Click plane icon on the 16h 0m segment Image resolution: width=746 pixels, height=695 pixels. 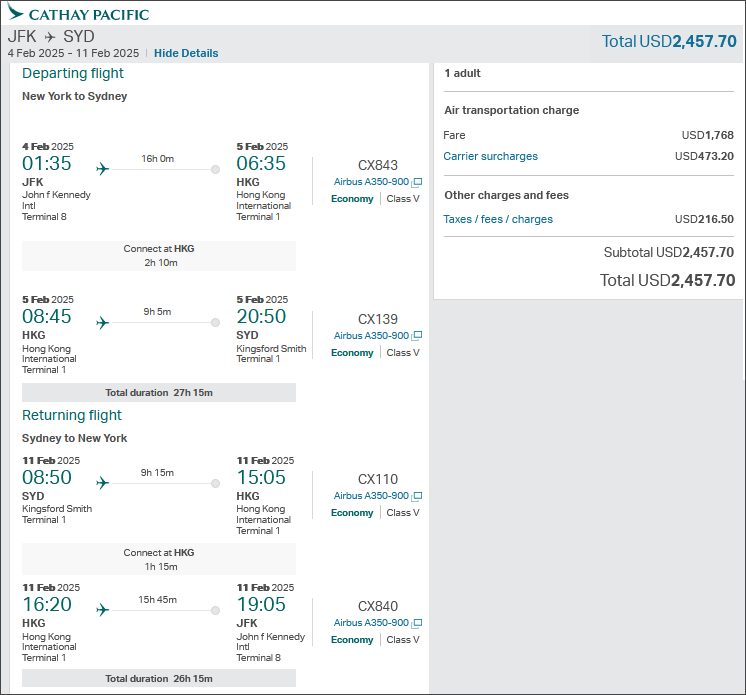click(102, 168)
